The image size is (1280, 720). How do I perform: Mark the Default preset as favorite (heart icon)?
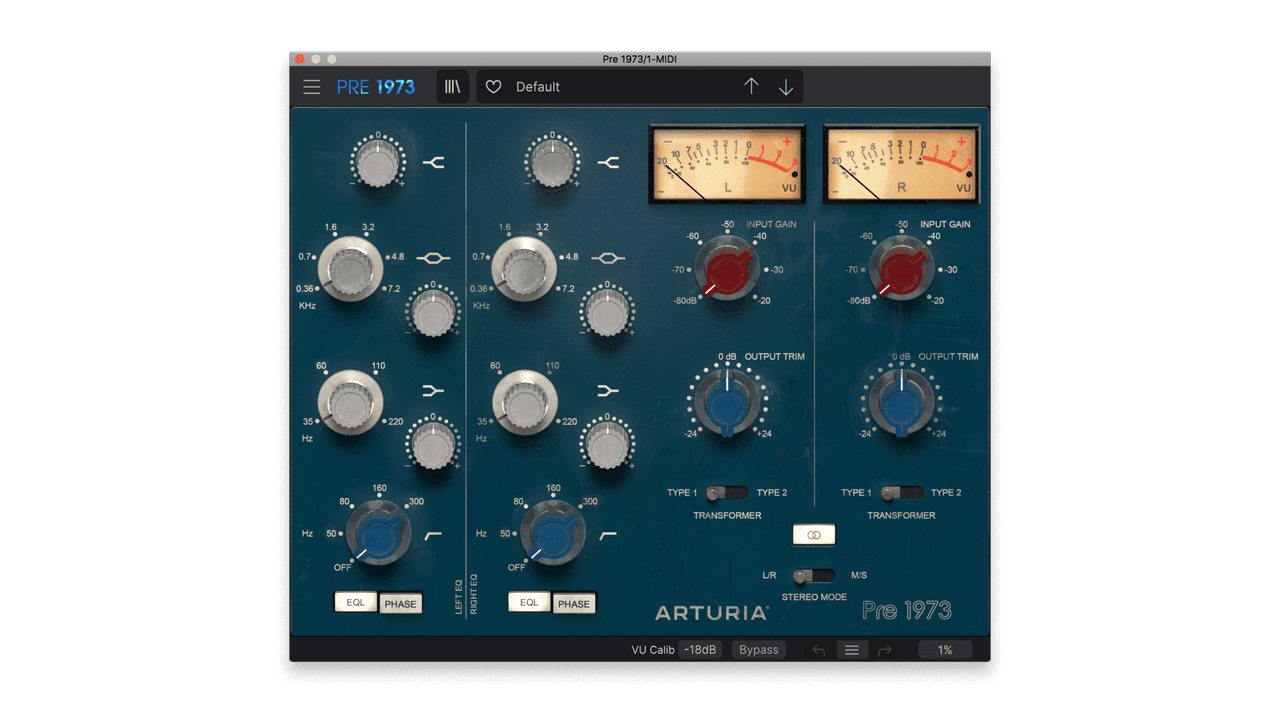click(492, 86)
